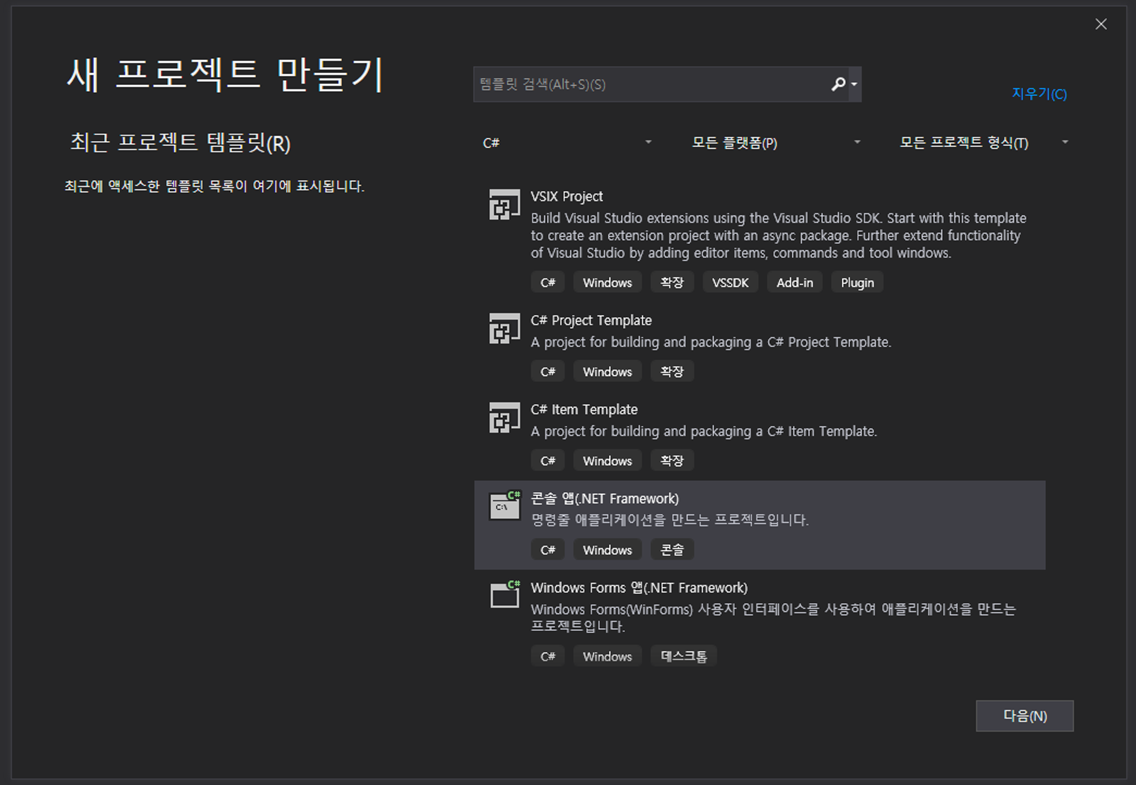
Task: Click the 데스크톱 tag on Windows Forms
Action: click(x=683, y=656)
